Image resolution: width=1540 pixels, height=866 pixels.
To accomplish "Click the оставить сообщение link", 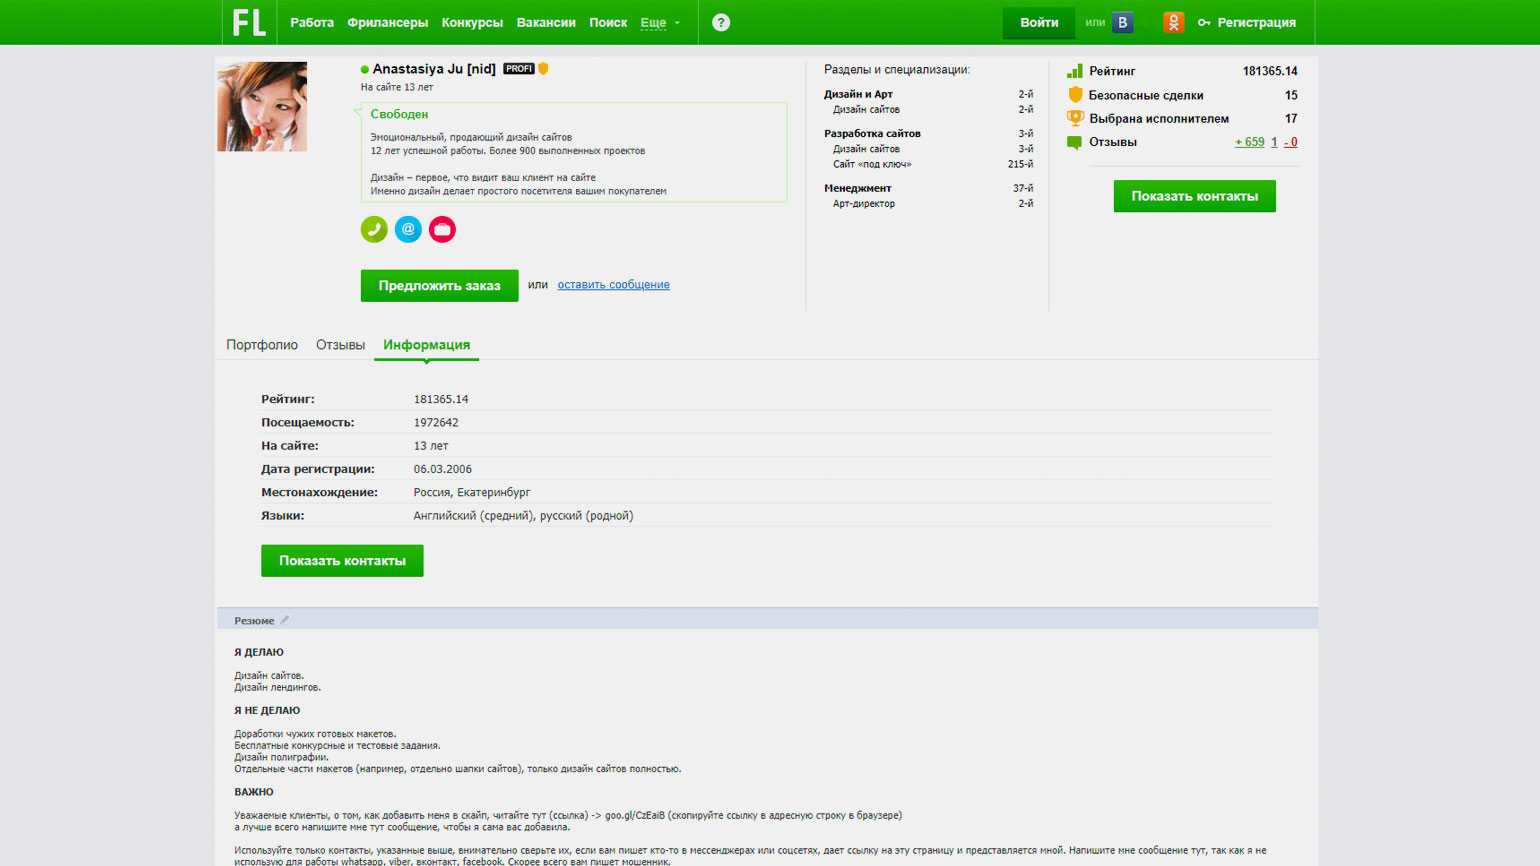I will click(x=613, y=285).
